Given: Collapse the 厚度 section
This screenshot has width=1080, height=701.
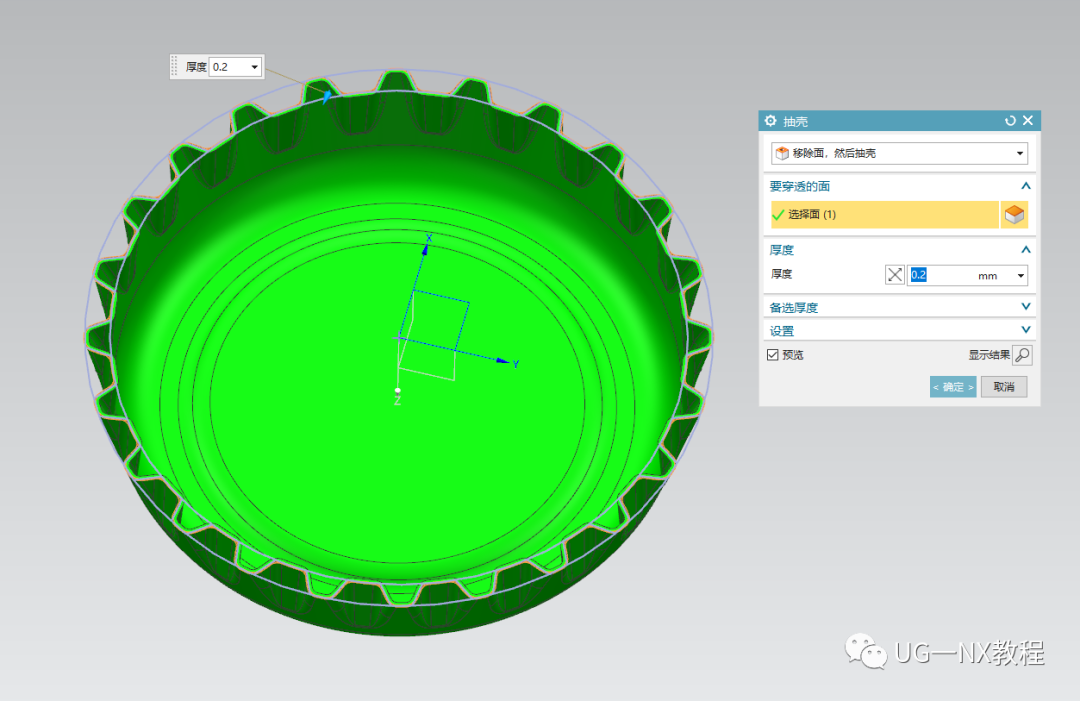Looking at the screenshot, I should coord(1026,249).
